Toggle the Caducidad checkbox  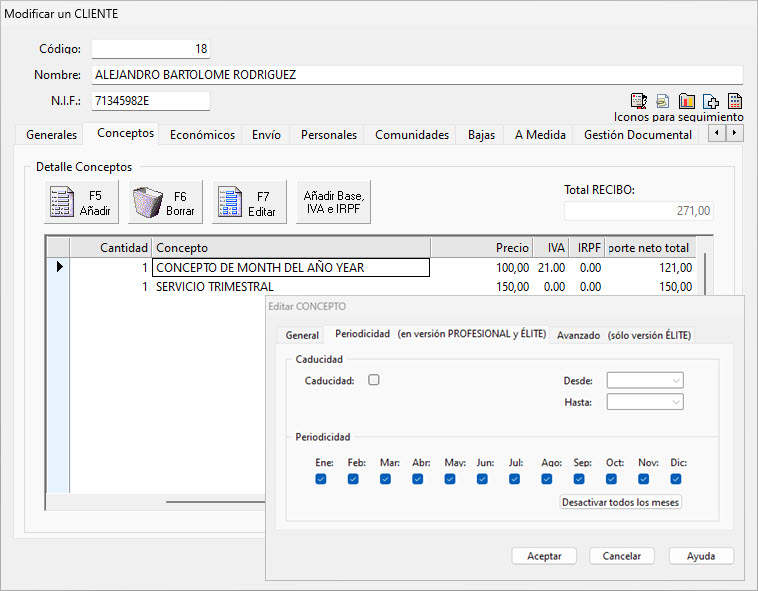click(x=374, y=380)
